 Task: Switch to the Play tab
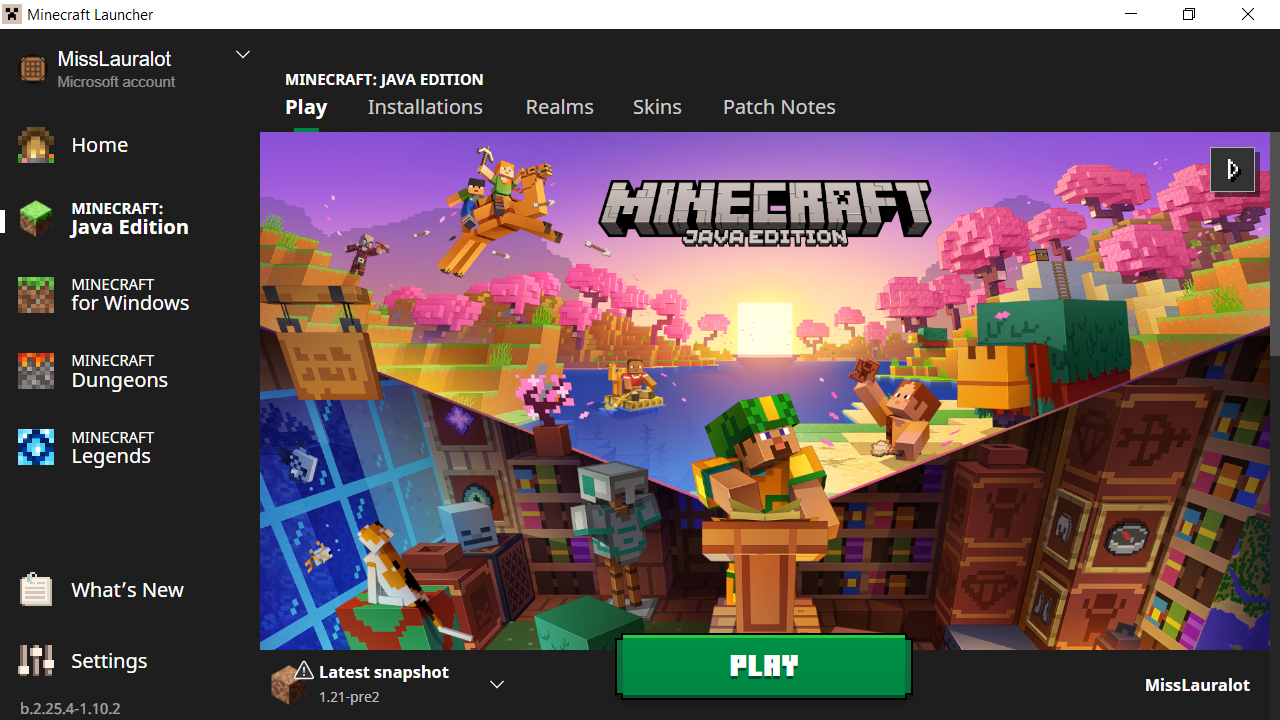pos(306,107)
